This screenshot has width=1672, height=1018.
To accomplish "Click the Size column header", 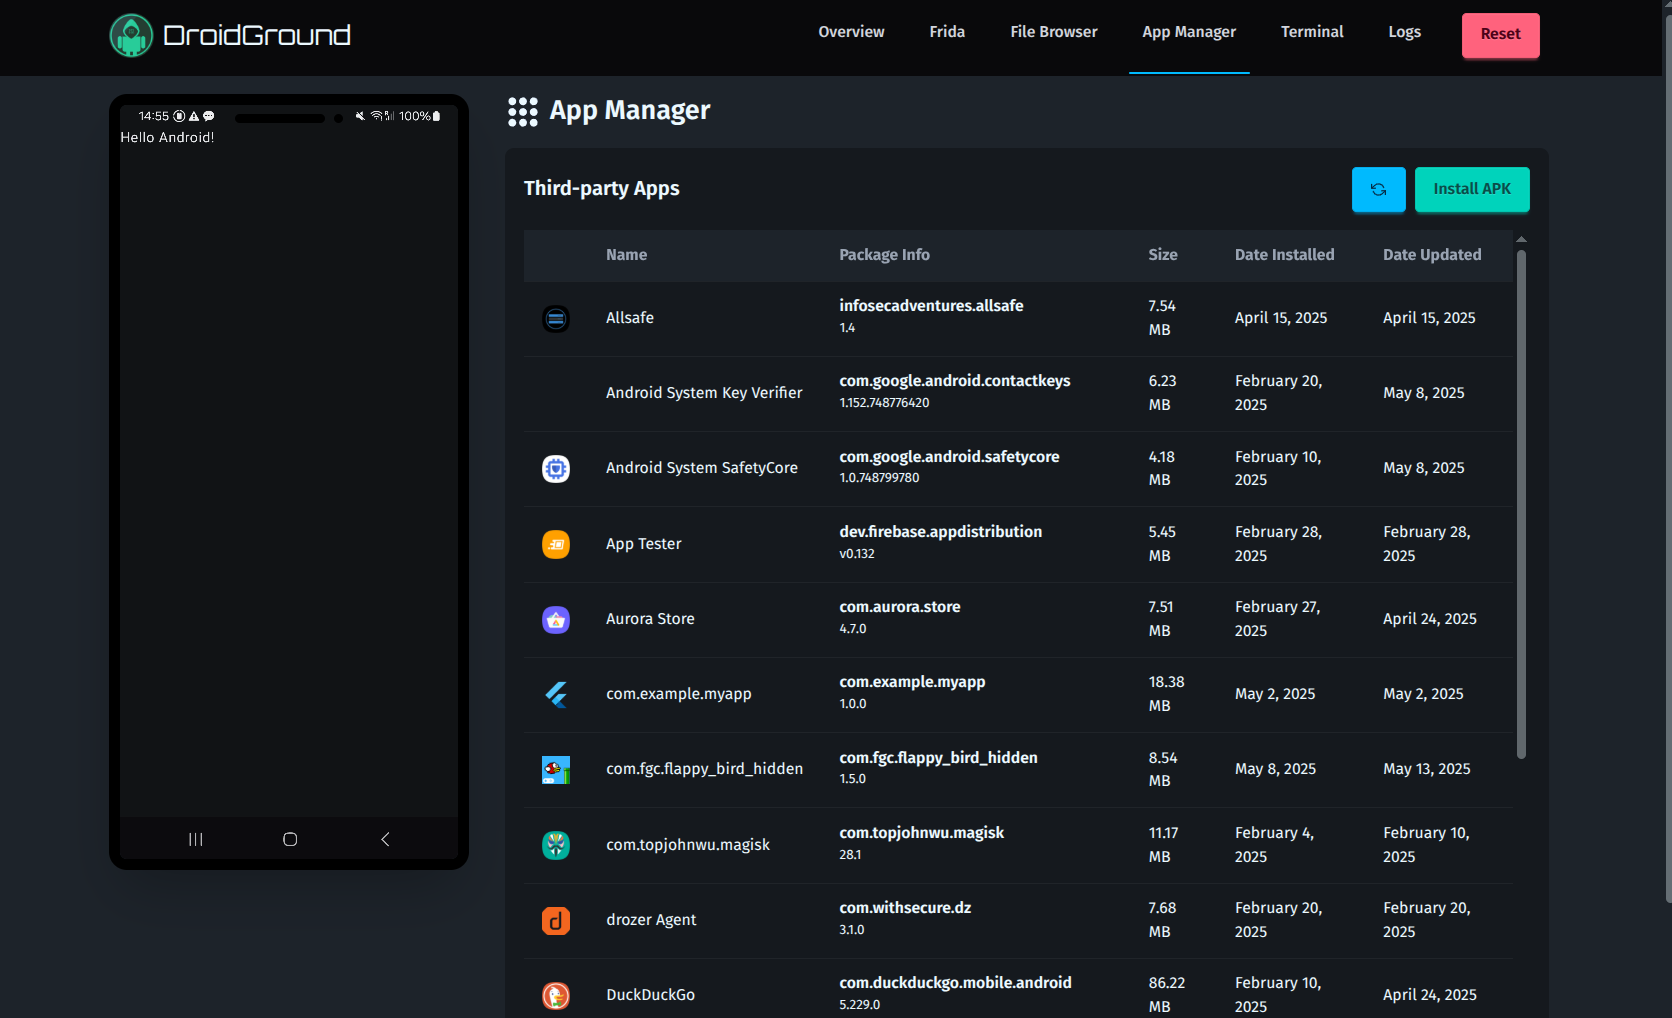I will pos(1162,255).
